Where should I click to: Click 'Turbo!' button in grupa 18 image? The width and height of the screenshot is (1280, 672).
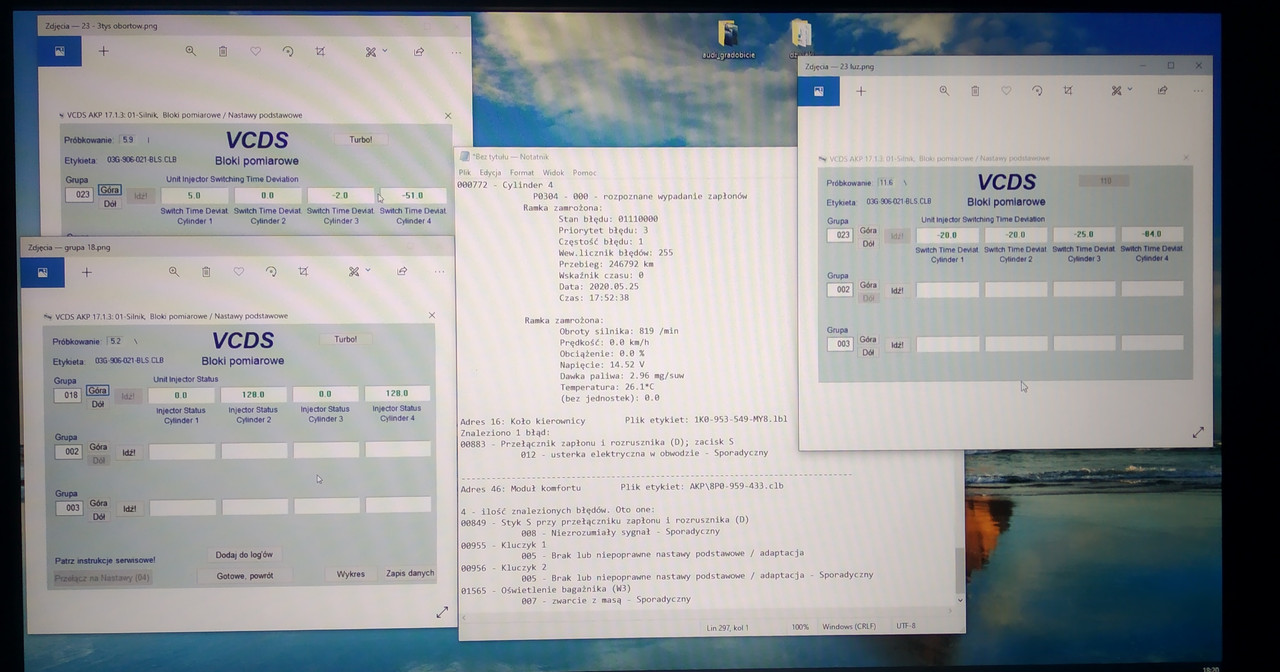(x=345, y=339)
